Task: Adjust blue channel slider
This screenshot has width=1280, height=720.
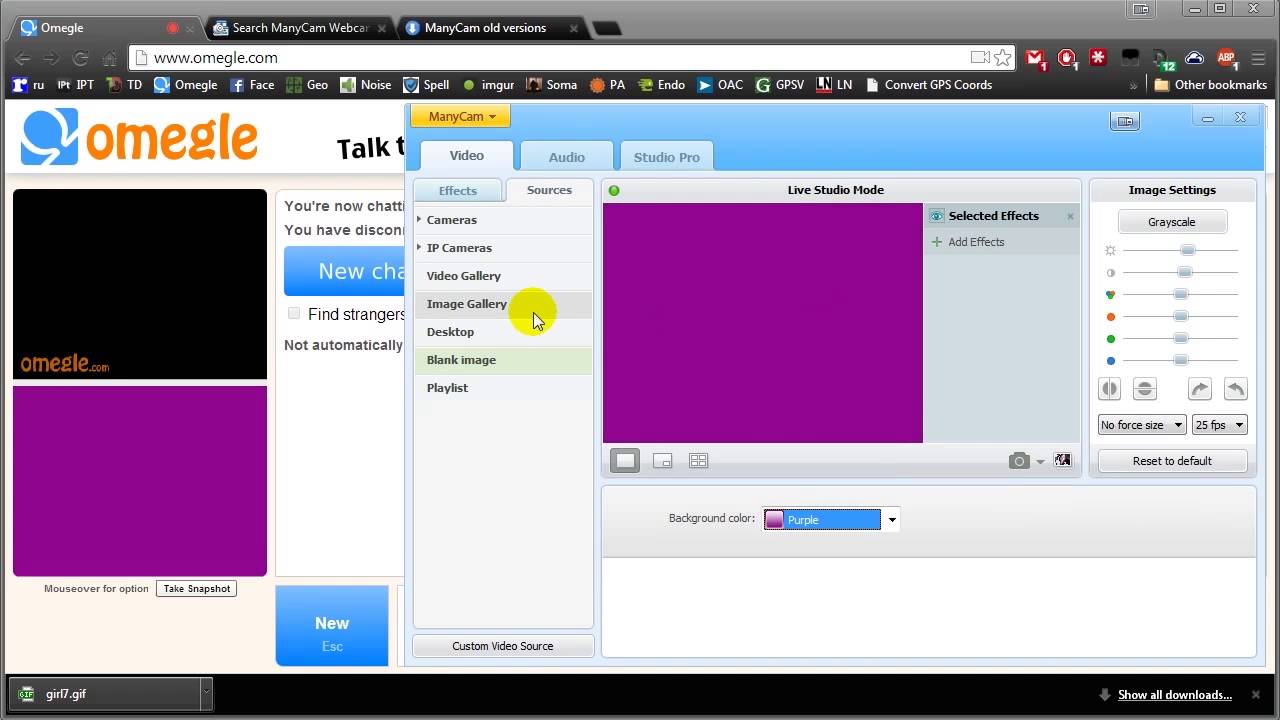Action: click(x=1180, y=360)
